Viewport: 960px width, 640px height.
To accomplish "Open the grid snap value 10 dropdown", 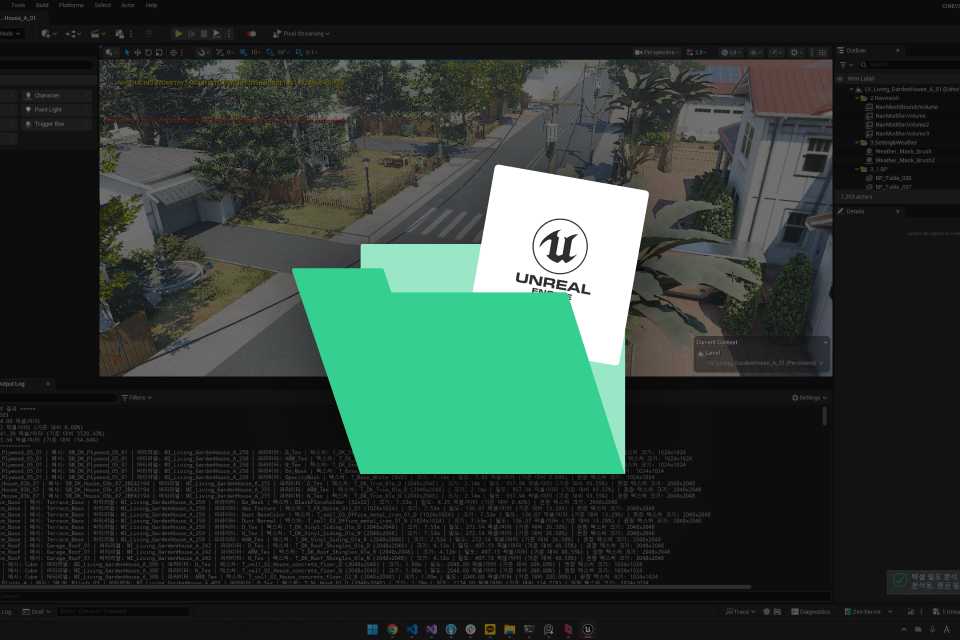I will click(255, 52).
